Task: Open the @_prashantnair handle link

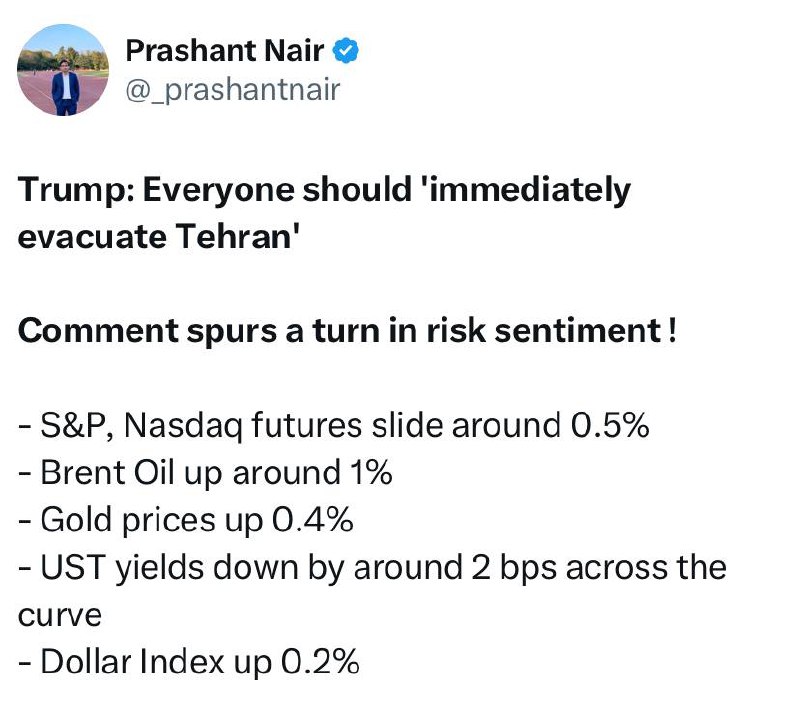Action: click(x=233, y=90)
